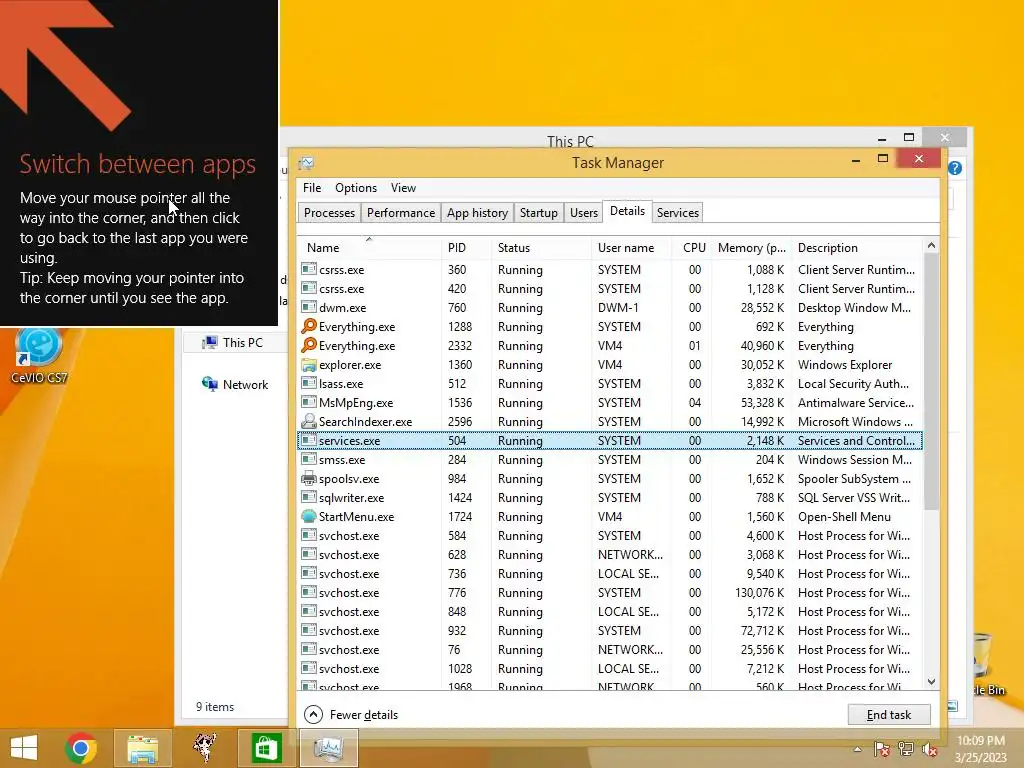
Task: Select the sqlwriter.exe process row
Action: [610, 497]
